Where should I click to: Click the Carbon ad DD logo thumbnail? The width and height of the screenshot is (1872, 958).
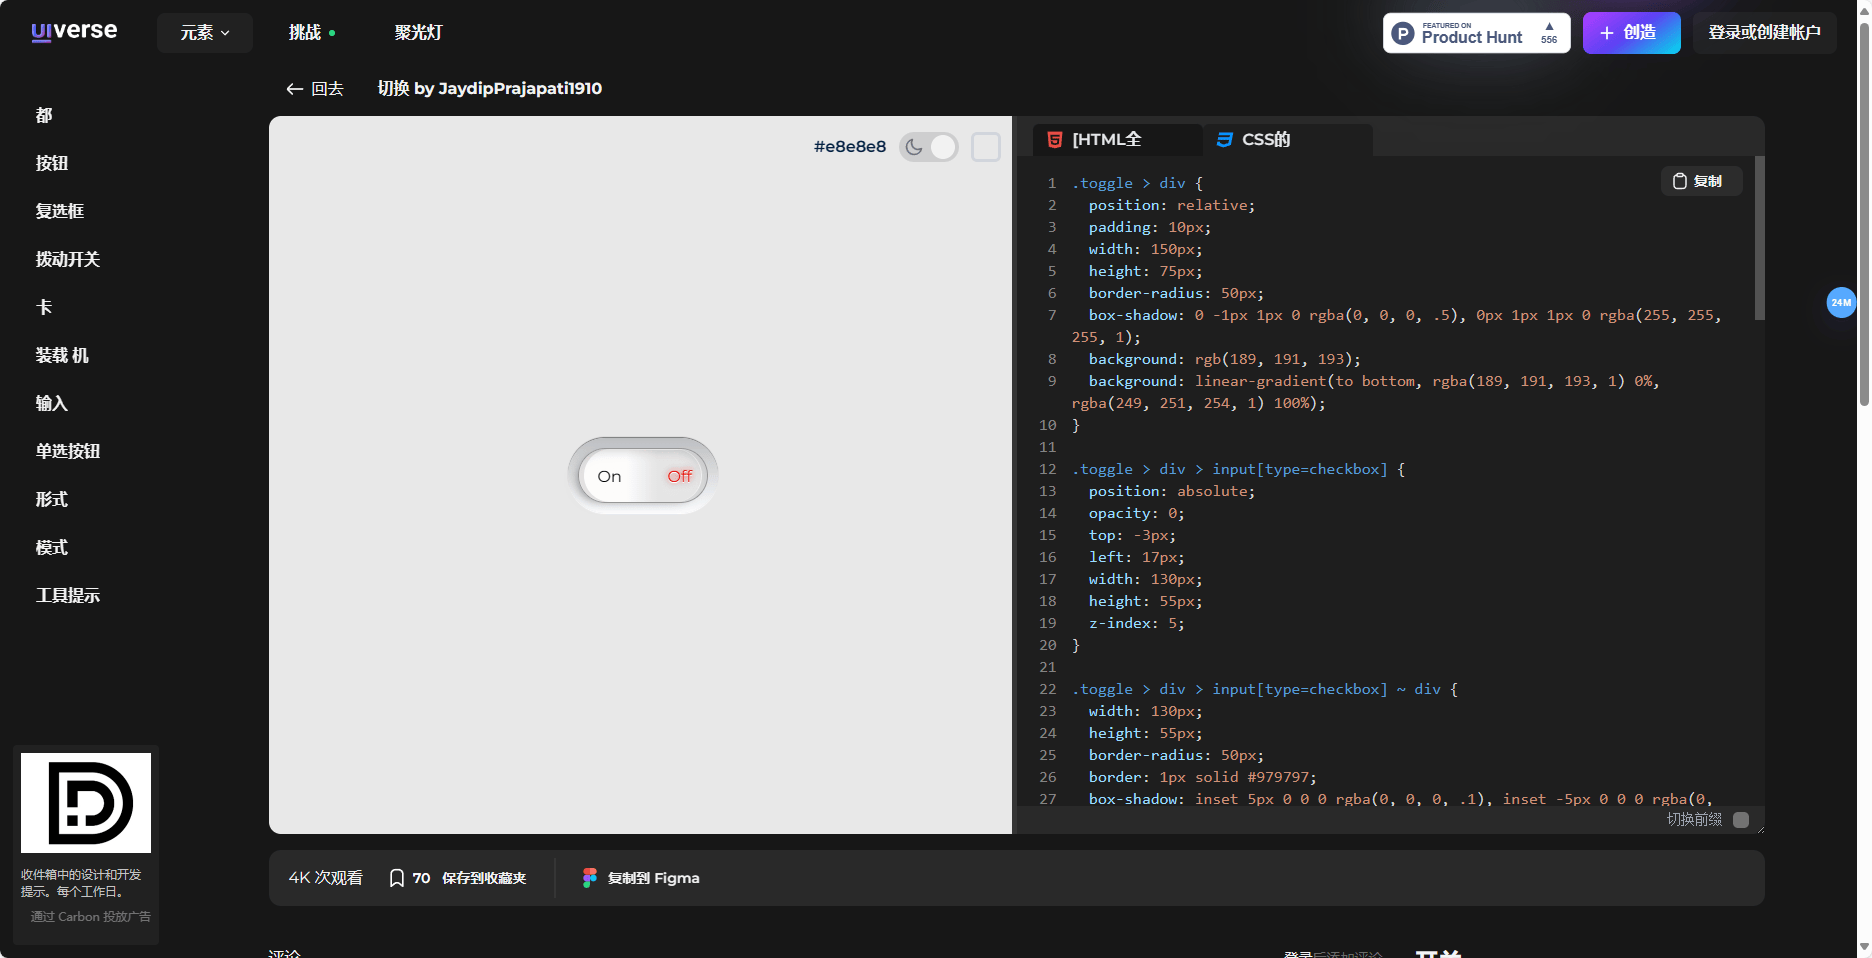point(86,803)
